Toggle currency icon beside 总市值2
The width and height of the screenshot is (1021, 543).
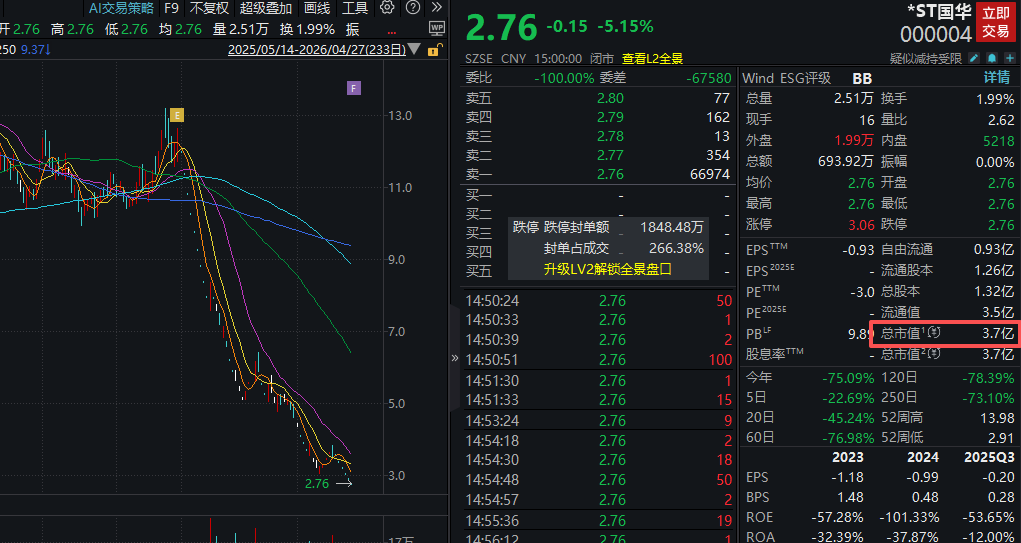coord(934,354)
